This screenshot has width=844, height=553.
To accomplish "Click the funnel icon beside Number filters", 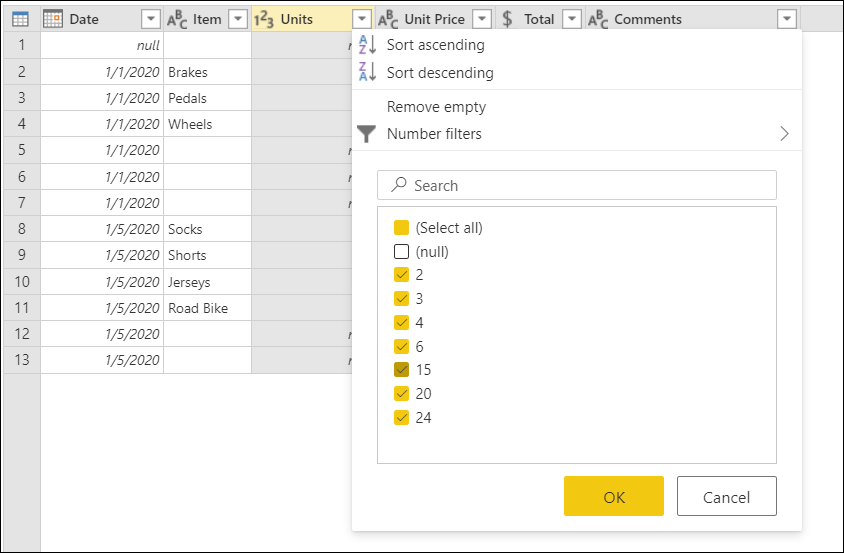I will tap(367, 134).
